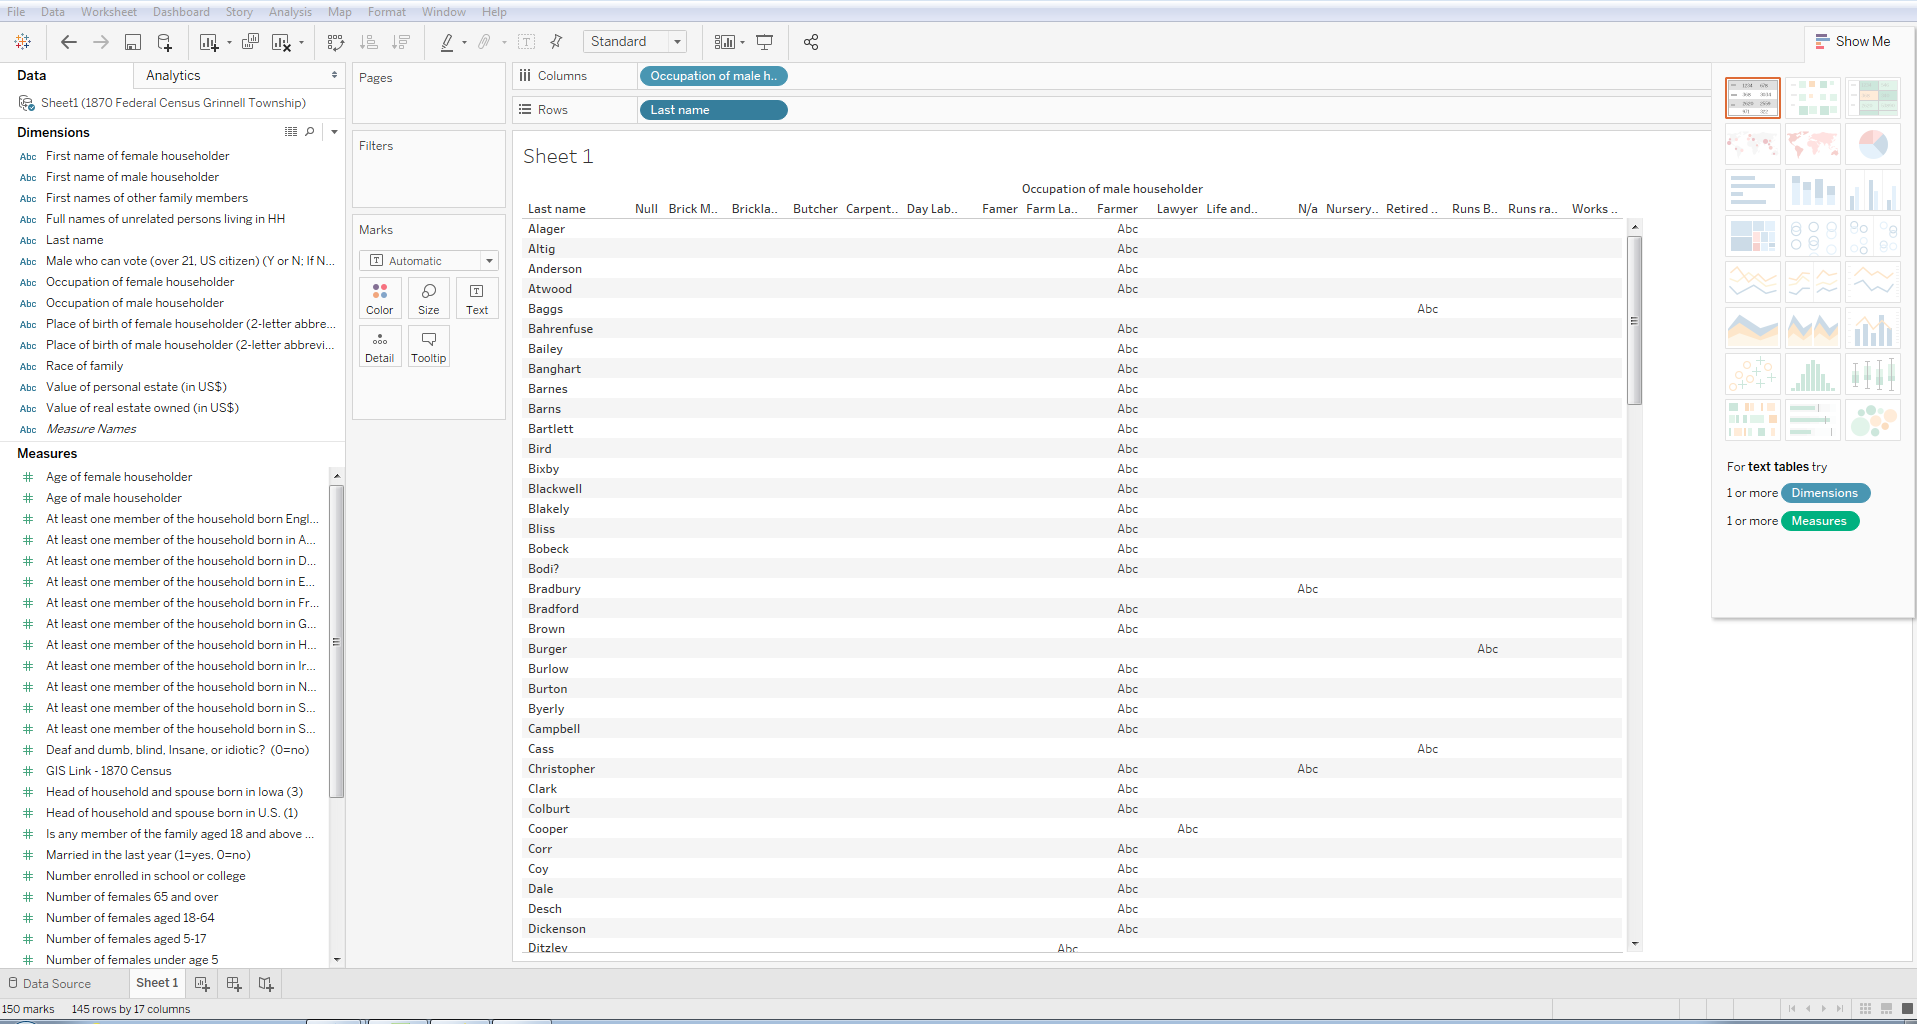Click the New Data Source icon

[x=164, y=42]
